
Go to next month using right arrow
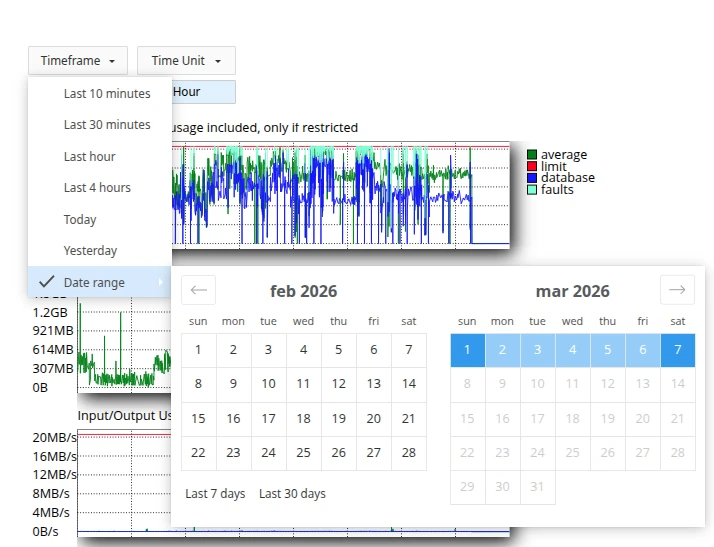point(677,290)
